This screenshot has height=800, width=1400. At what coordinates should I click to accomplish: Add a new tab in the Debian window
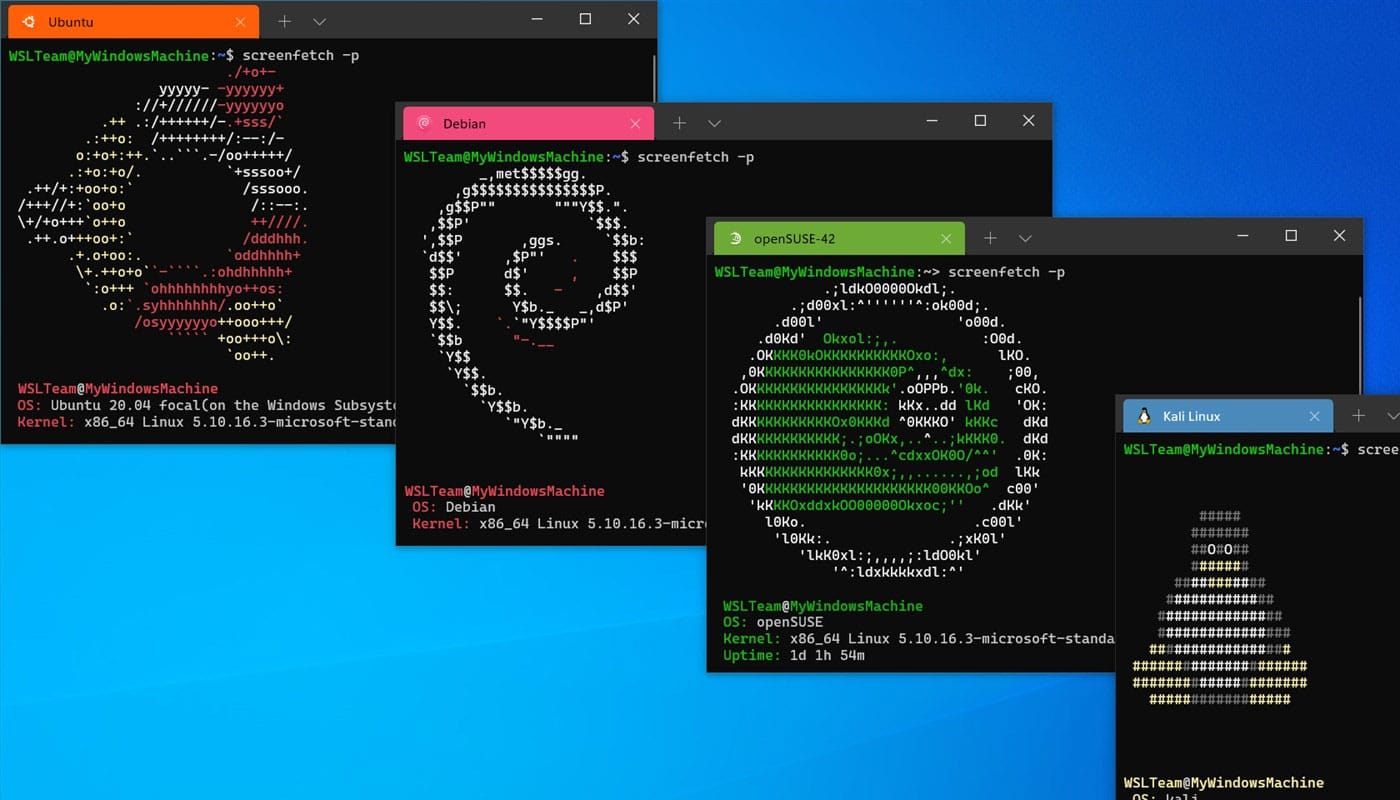point(679,123)
